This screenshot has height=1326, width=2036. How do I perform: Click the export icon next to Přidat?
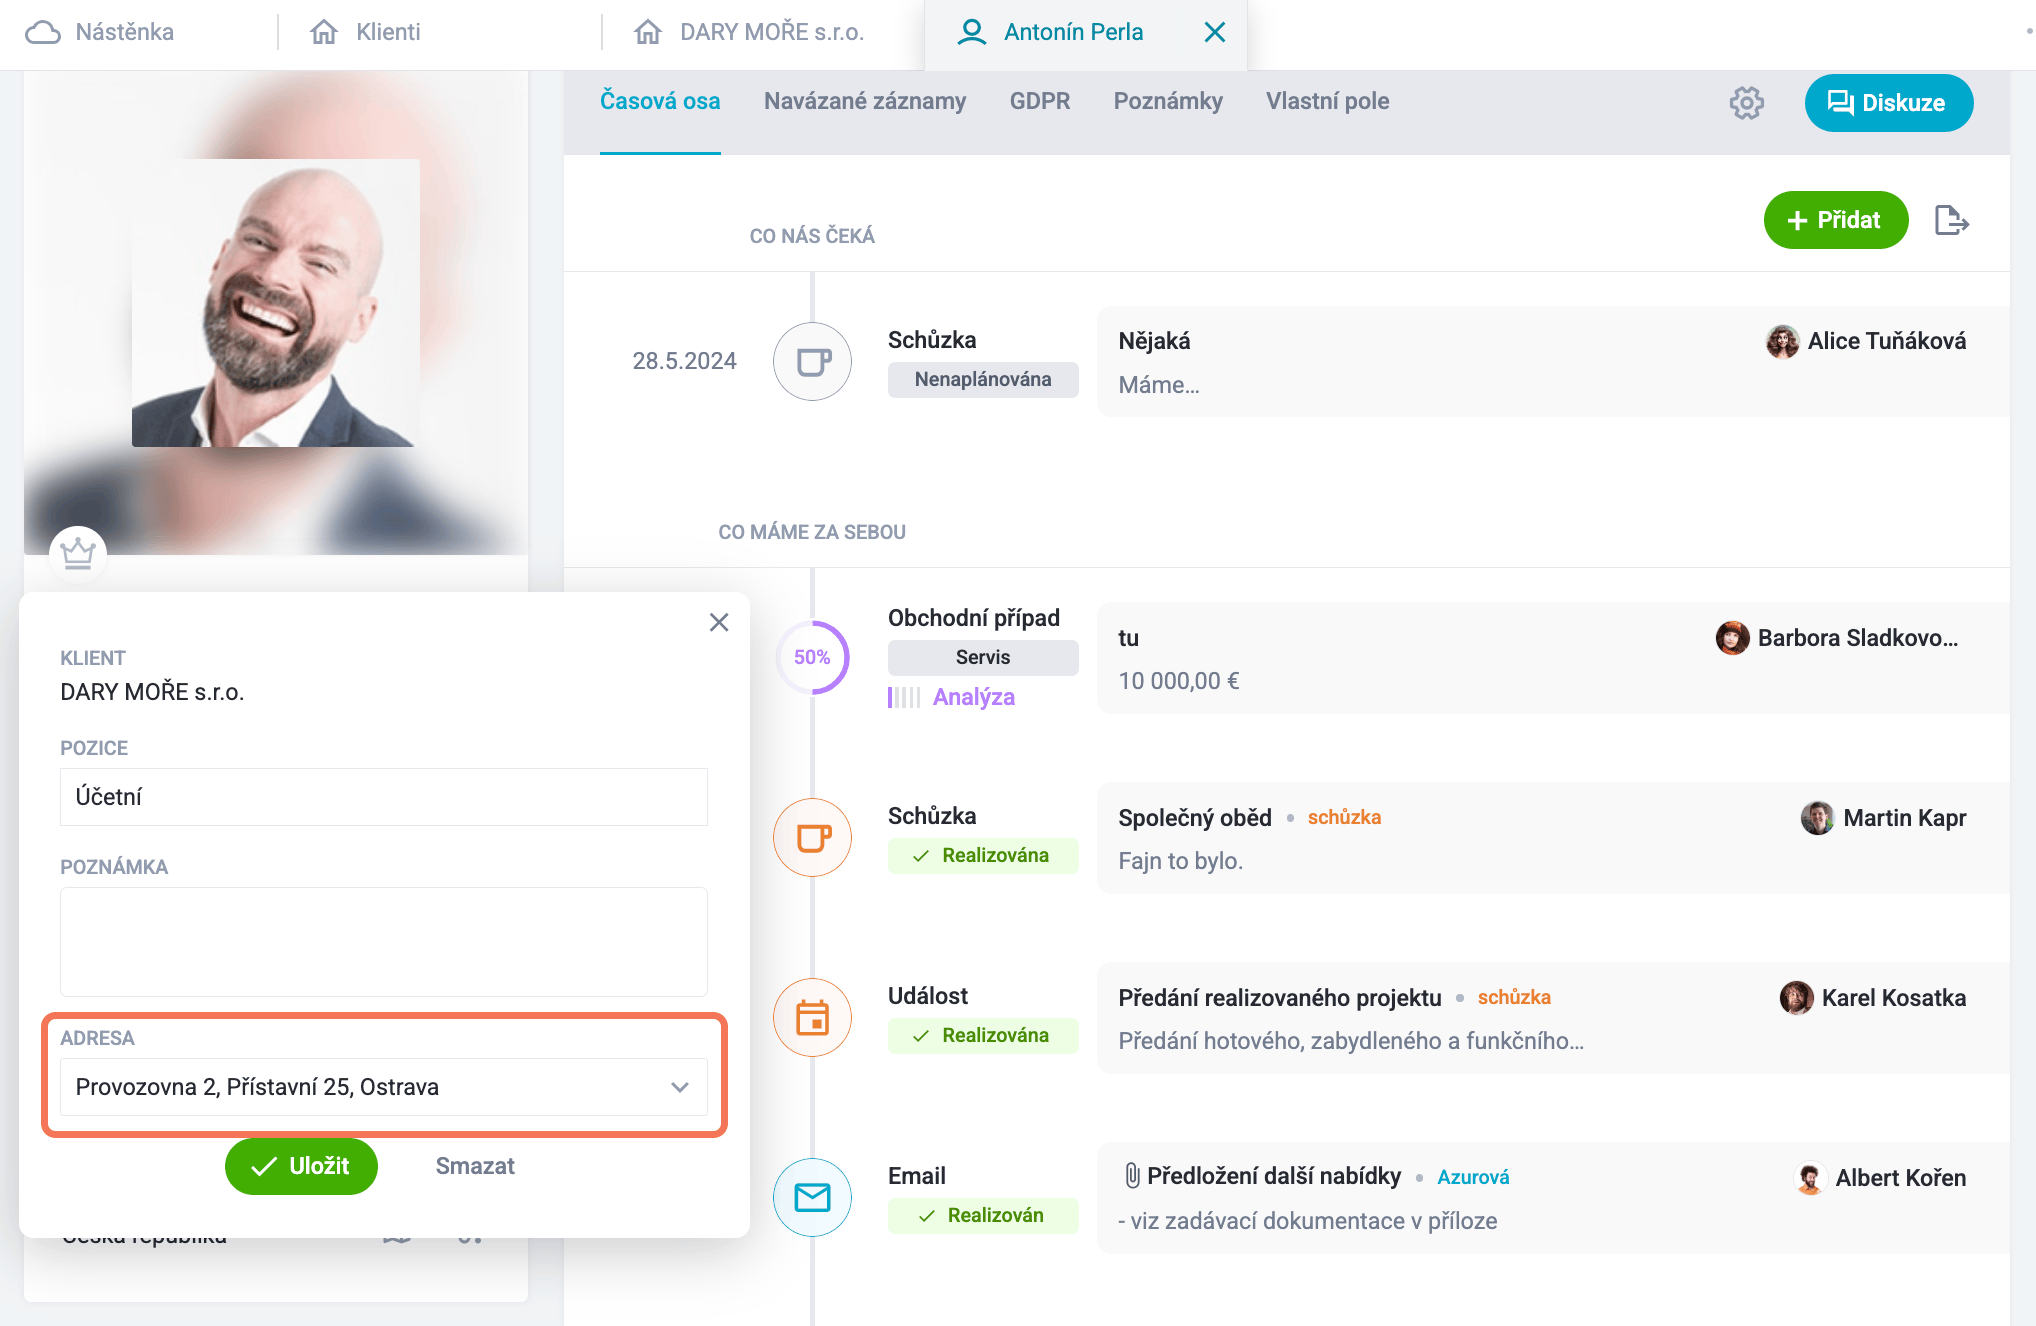(1951, 220)
